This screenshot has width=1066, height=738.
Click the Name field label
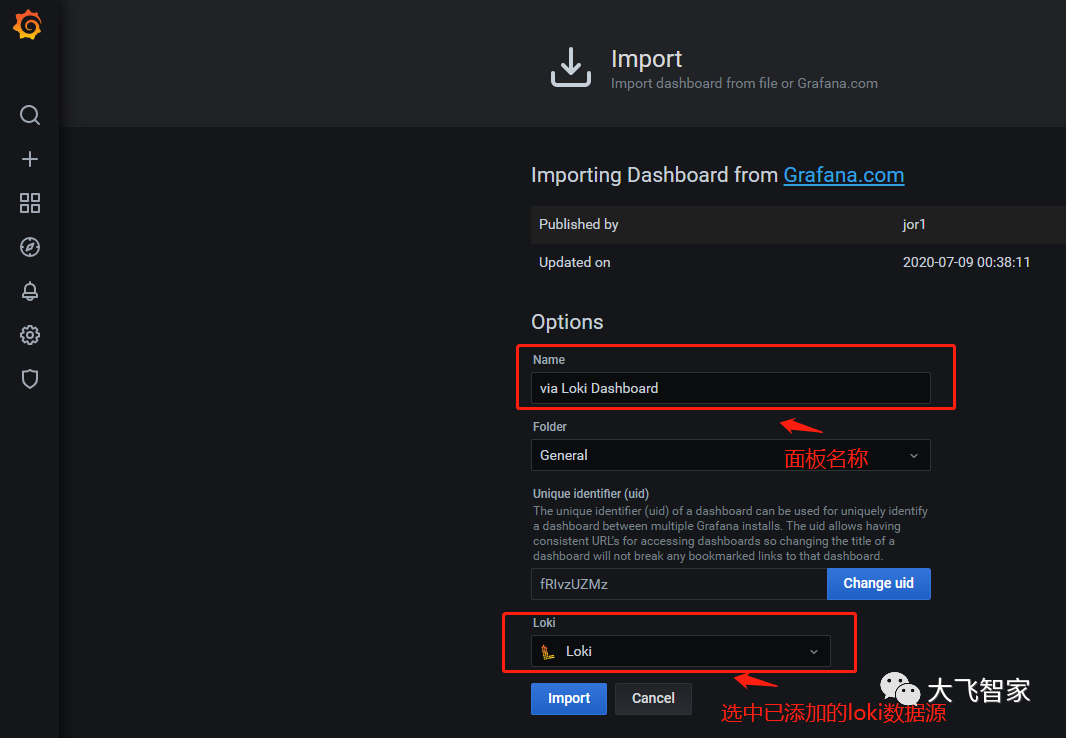pos(549,360)
